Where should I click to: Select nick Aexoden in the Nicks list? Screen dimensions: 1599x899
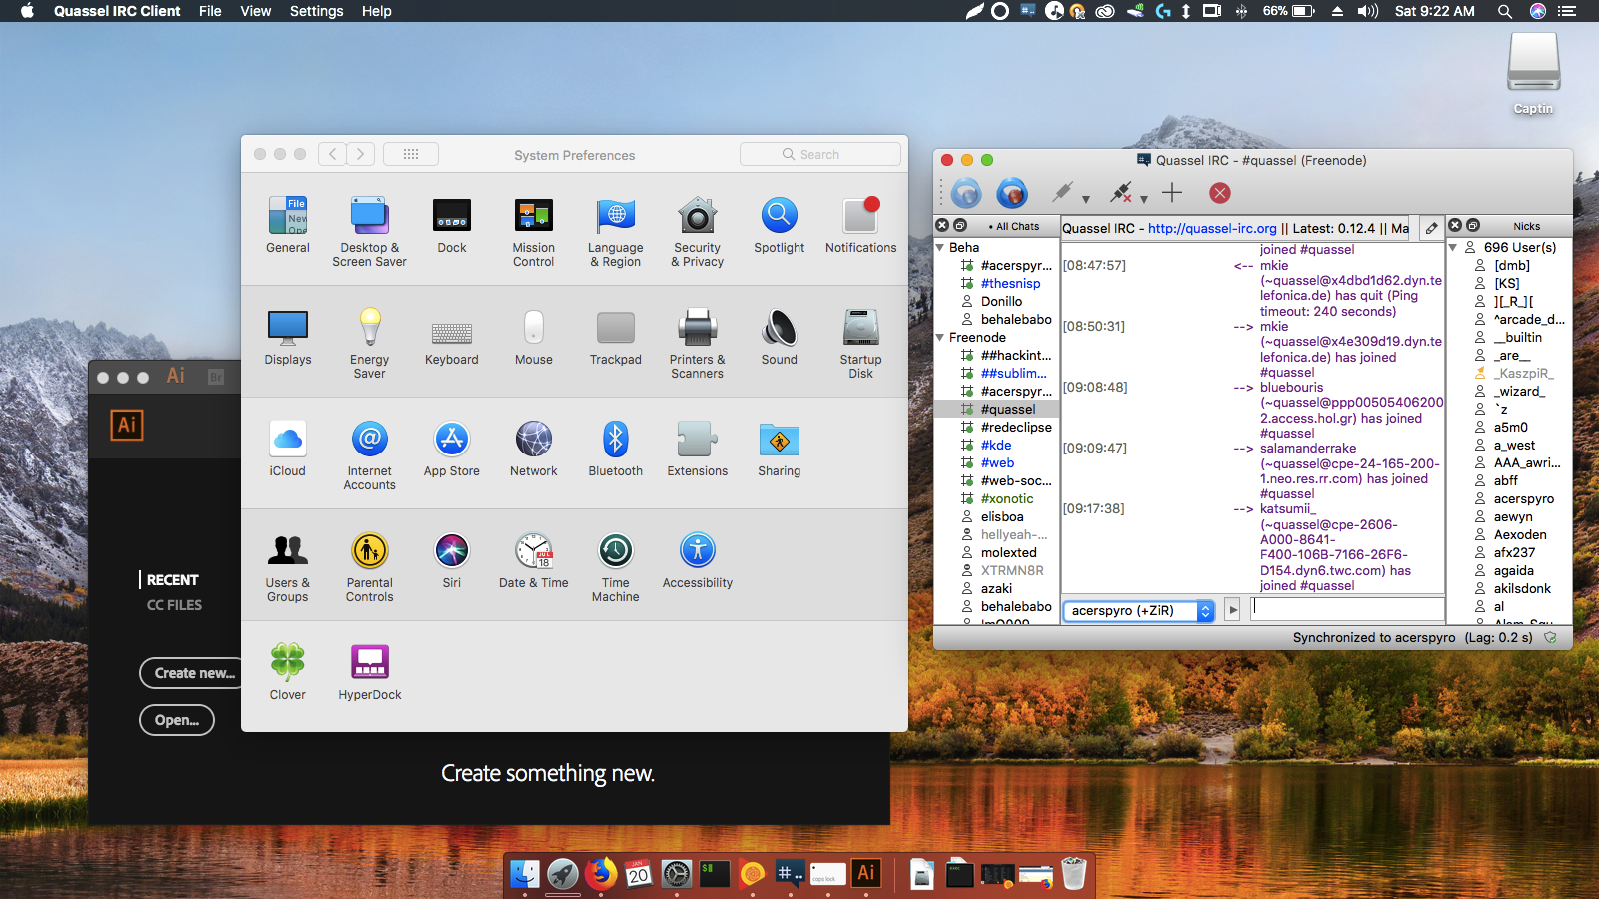click(x=1520, y=534)
